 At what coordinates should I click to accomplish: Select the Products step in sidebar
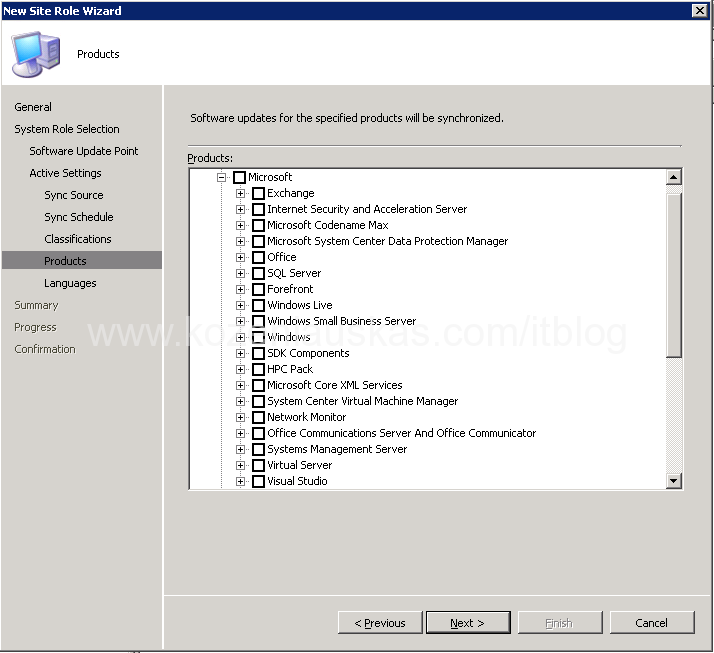coord(82,260)
